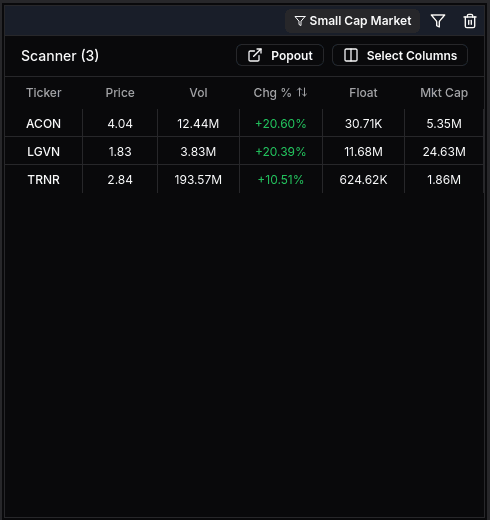This screenshot has height=520, width=490.
Task: Click funnel icon in Small Cap Market chip
Action: (300, 21)
